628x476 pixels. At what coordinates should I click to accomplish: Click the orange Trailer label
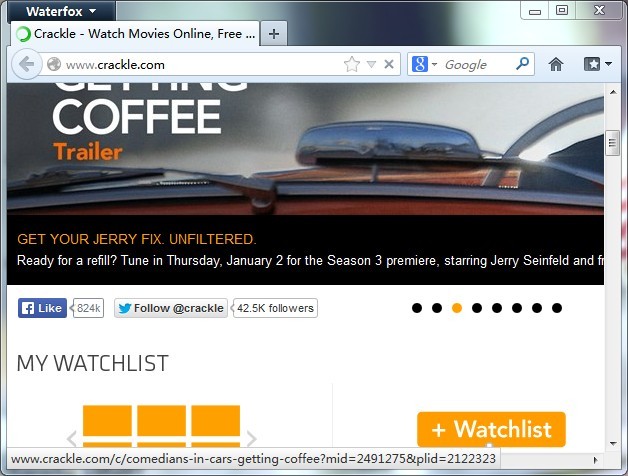pyautogui.click(x=88, y=152)
